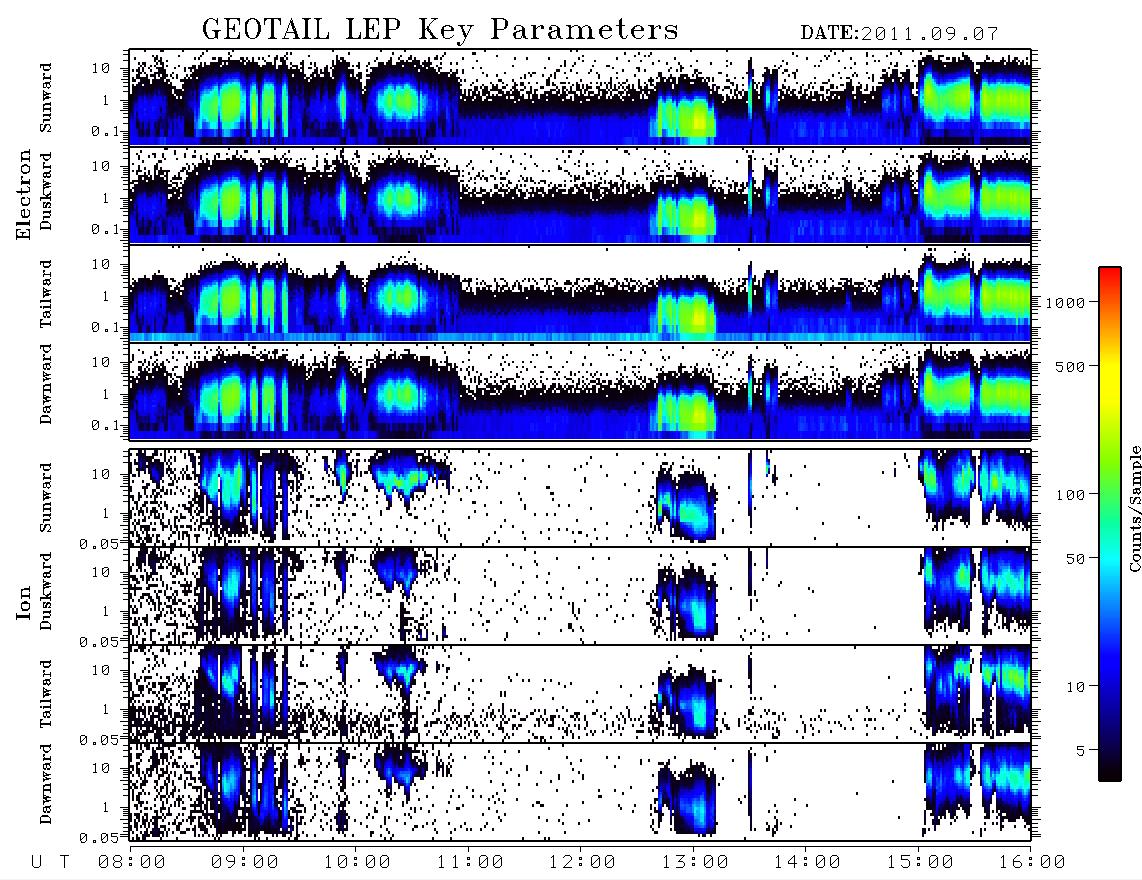1142x880 pixels.
Task: Click the Ion Sunward spectrogram panel
Action: tap(580, 498)
